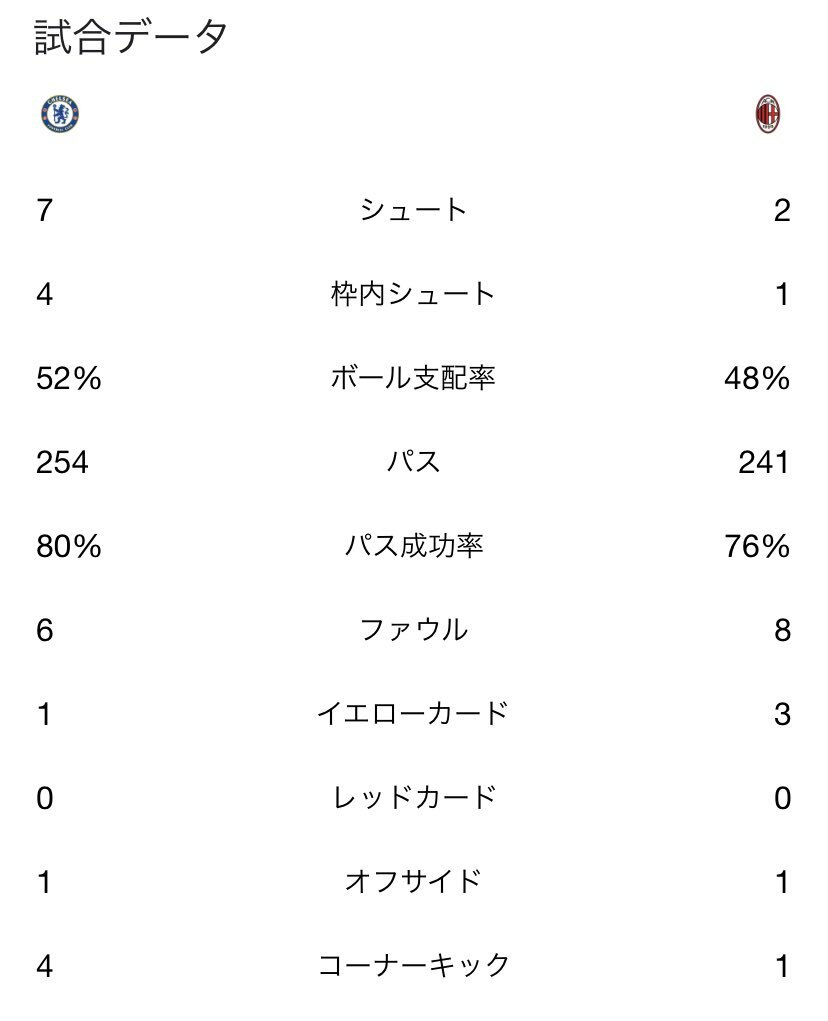Viewport: 828px width, 1021px height.
Task: Click Milan's 76% pass accuracy value
Action: click(x=757, y=546)
